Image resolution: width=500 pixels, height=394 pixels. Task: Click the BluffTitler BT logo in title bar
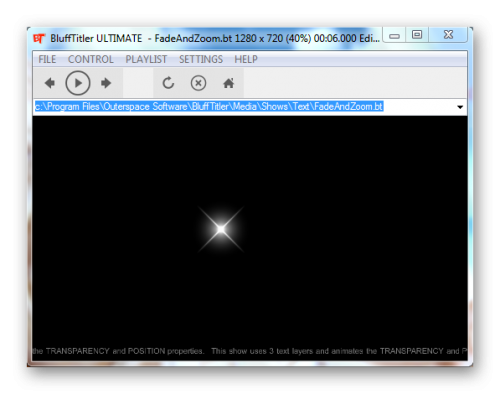[39, 39]
